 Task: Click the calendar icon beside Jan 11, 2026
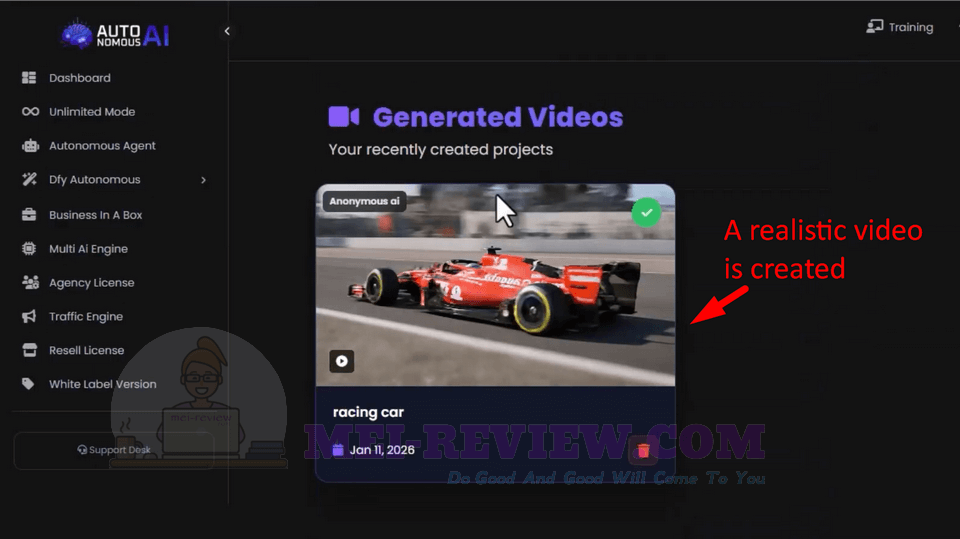(x=338, y=450)
